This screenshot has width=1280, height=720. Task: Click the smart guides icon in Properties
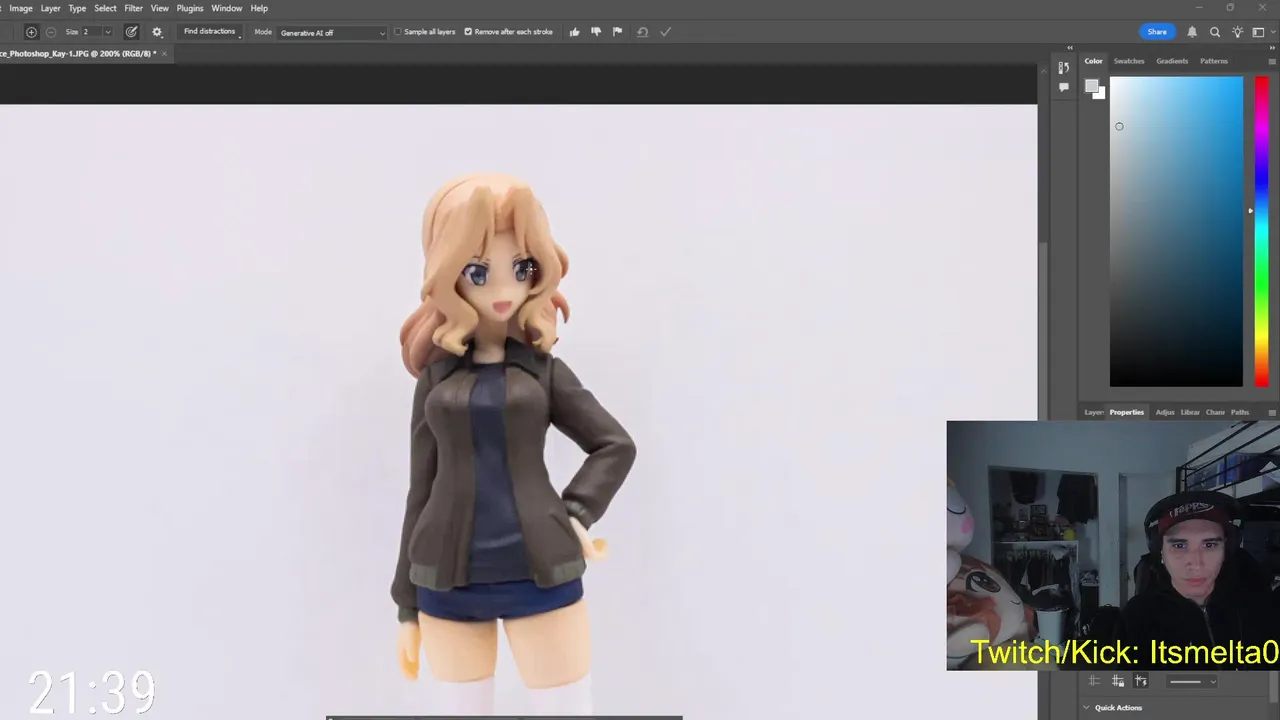point(1140,681)
